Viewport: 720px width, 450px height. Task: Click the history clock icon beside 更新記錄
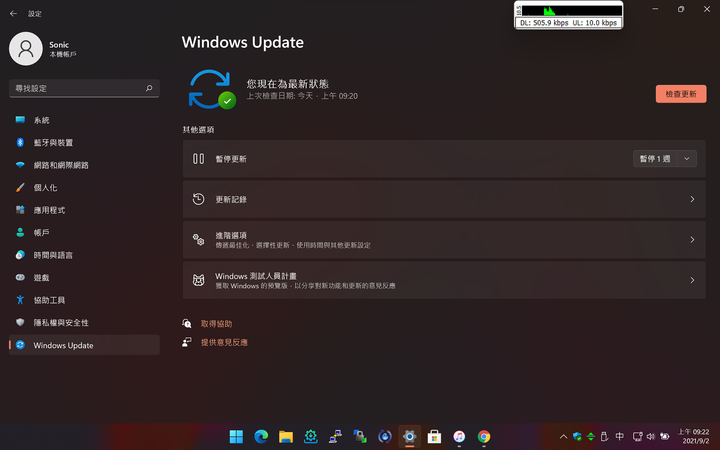coord(198,199)
